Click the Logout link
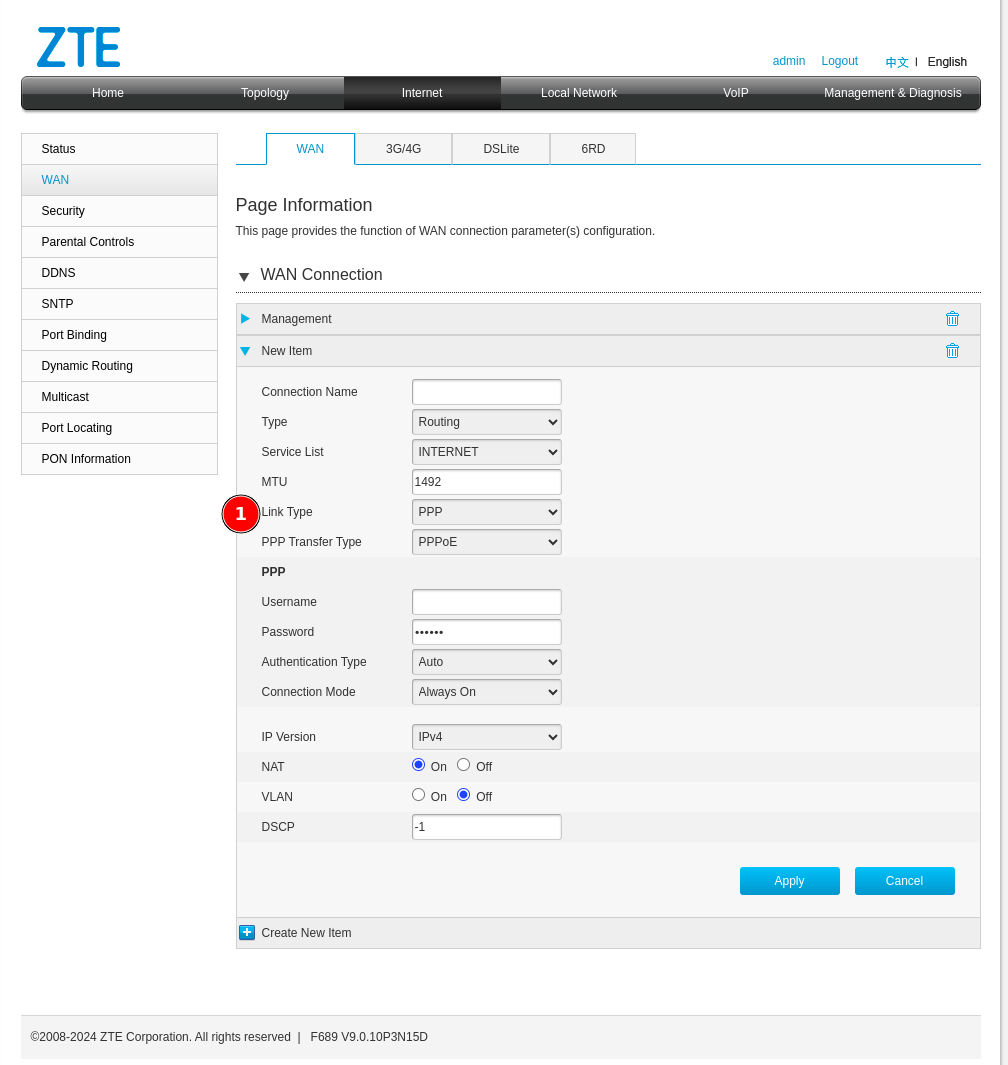This screenshot has width=1008, height=1065. tap(839, 61)
